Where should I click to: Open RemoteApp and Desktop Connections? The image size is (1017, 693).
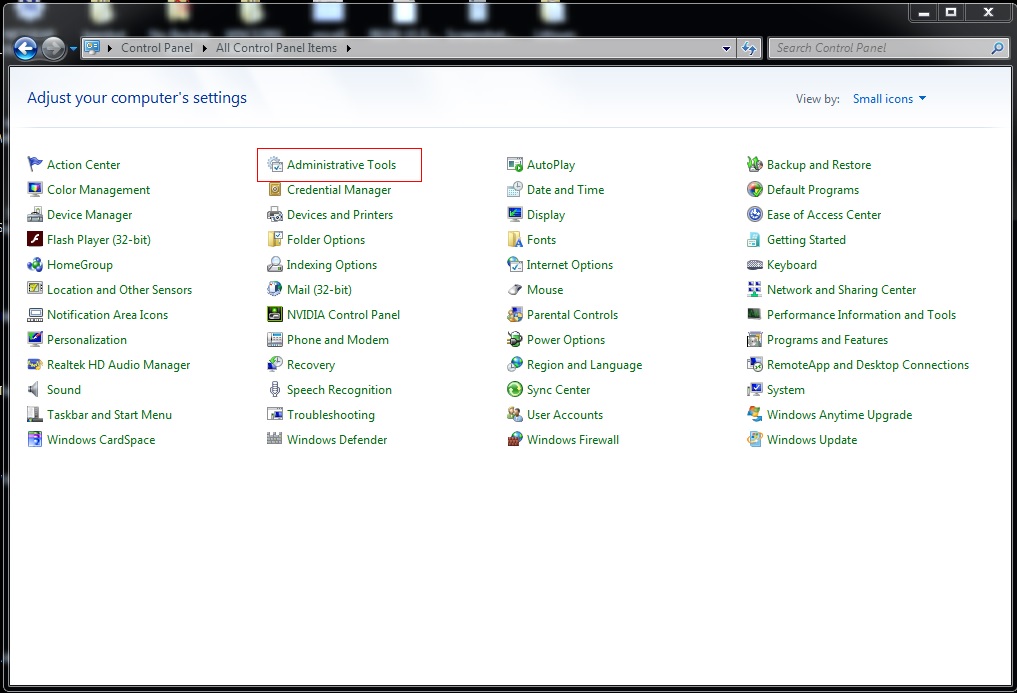[868, 364]
